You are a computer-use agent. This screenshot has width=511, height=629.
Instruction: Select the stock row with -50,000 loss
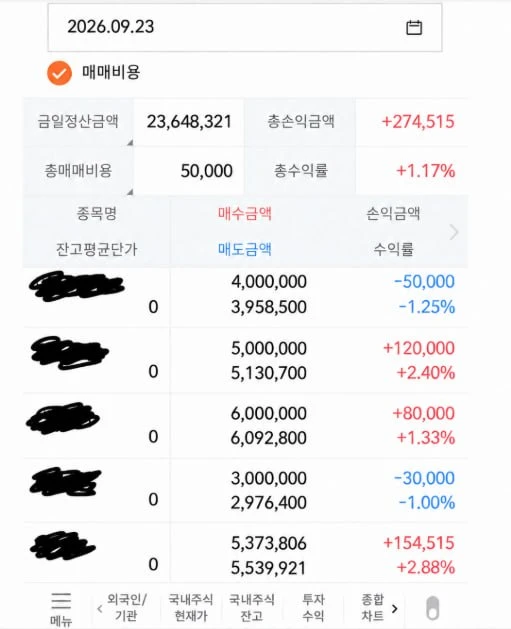click(245, 297)
